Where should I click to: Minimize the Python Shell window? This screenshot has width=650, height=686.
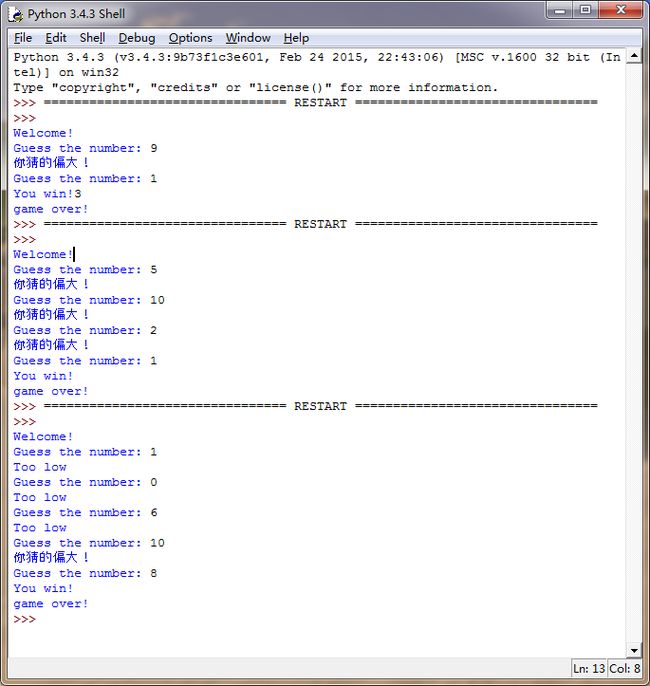click(x=559, y=10)
